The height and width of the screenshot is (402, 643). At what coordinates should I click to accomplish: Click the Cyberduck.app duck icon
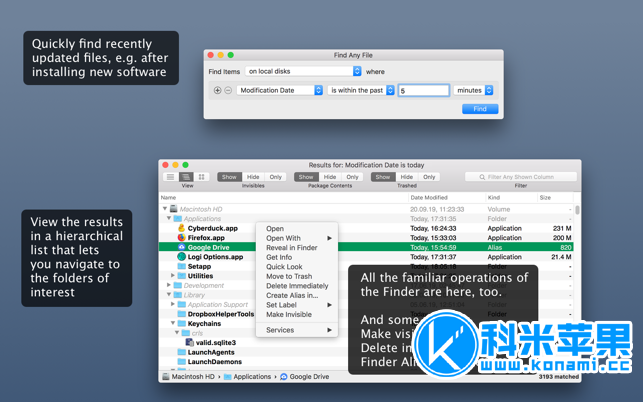pos(181,228)
